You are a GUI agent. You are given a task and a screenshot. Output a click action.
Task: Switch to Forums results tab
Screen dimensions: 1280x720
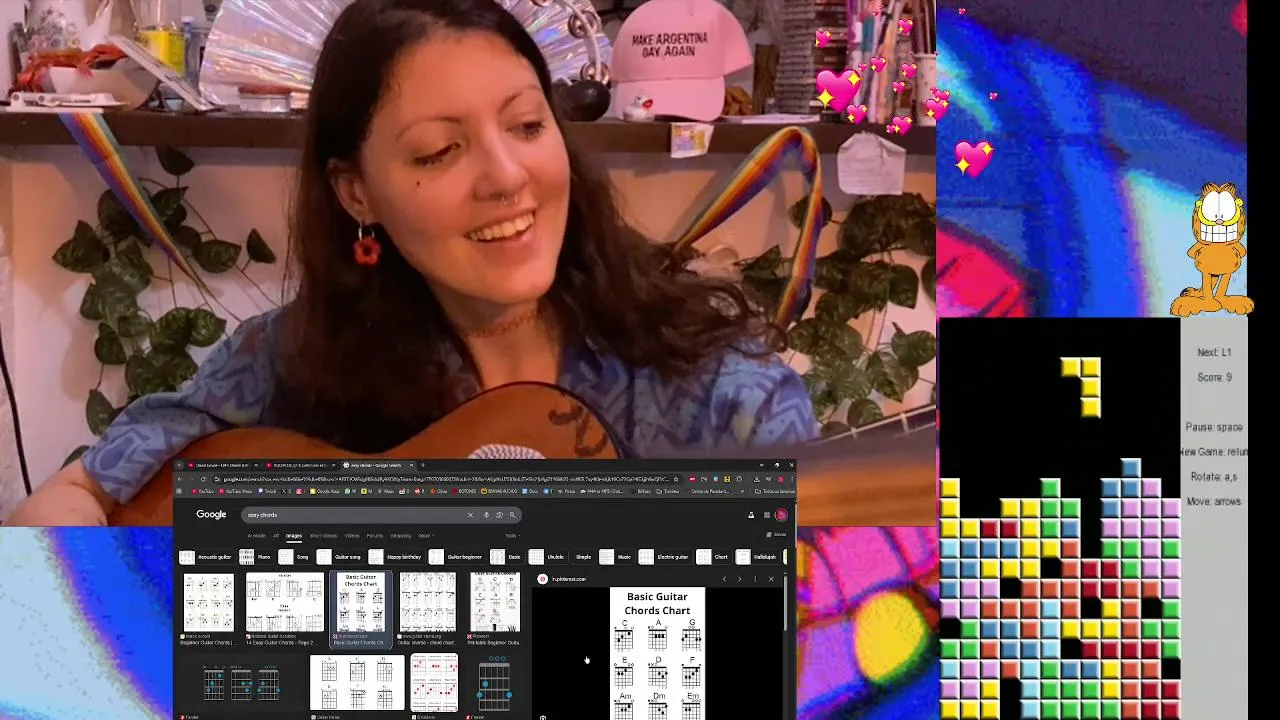pyautogui.click(x=375, y=535)
